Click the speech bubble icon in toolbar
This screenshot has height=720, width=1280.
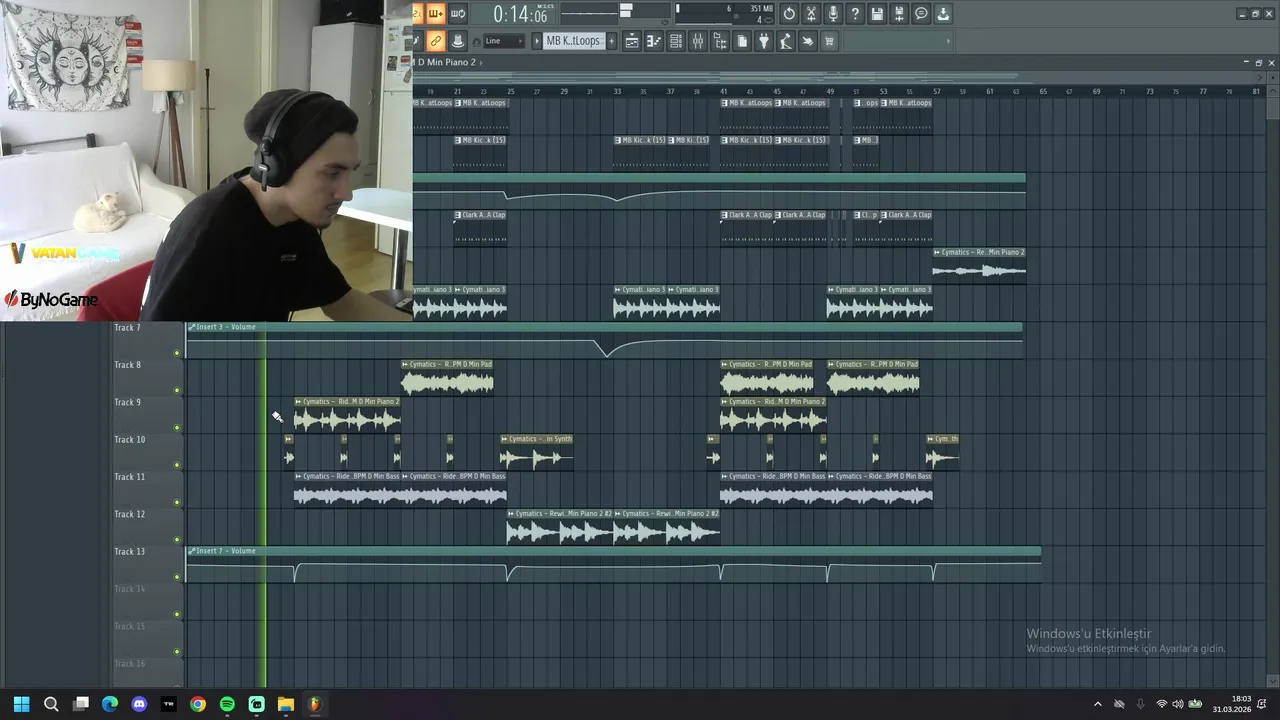(921, 14)
